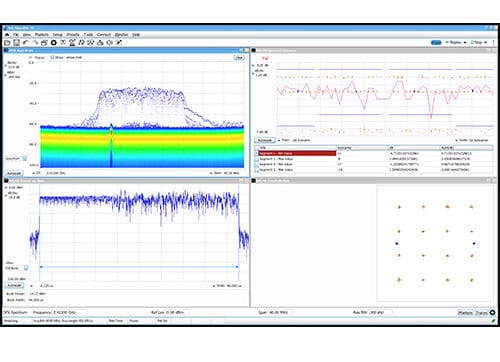500x362 pixels.
Task: Click the Traces button in bottom bar
Action: point(482,313)
